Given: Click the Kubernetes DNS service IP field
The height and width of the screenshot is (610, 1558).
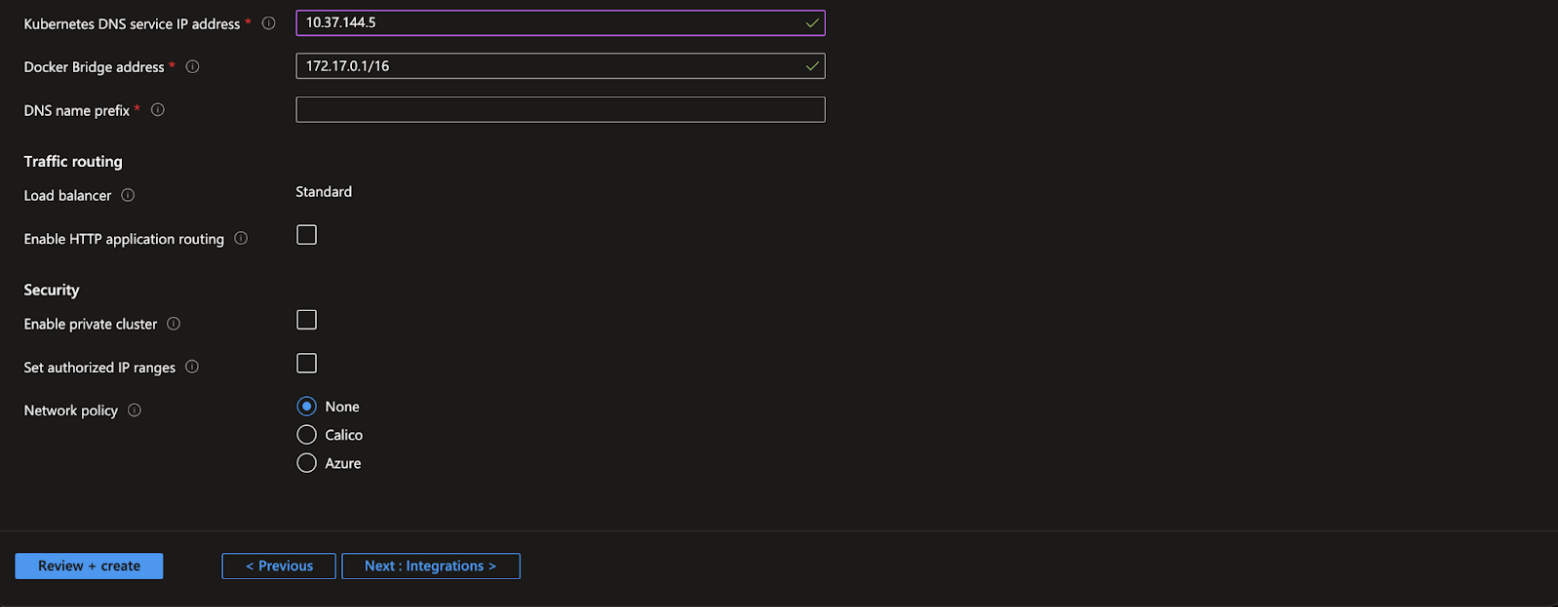Looking at the screenshot, I should click(x=550, y=23).
